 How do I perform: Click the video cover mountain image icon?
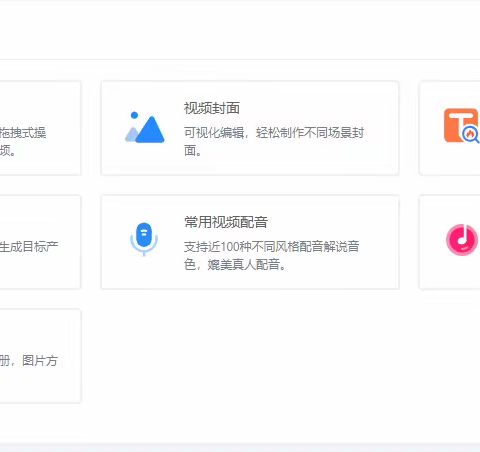click(x=144, y=127)
